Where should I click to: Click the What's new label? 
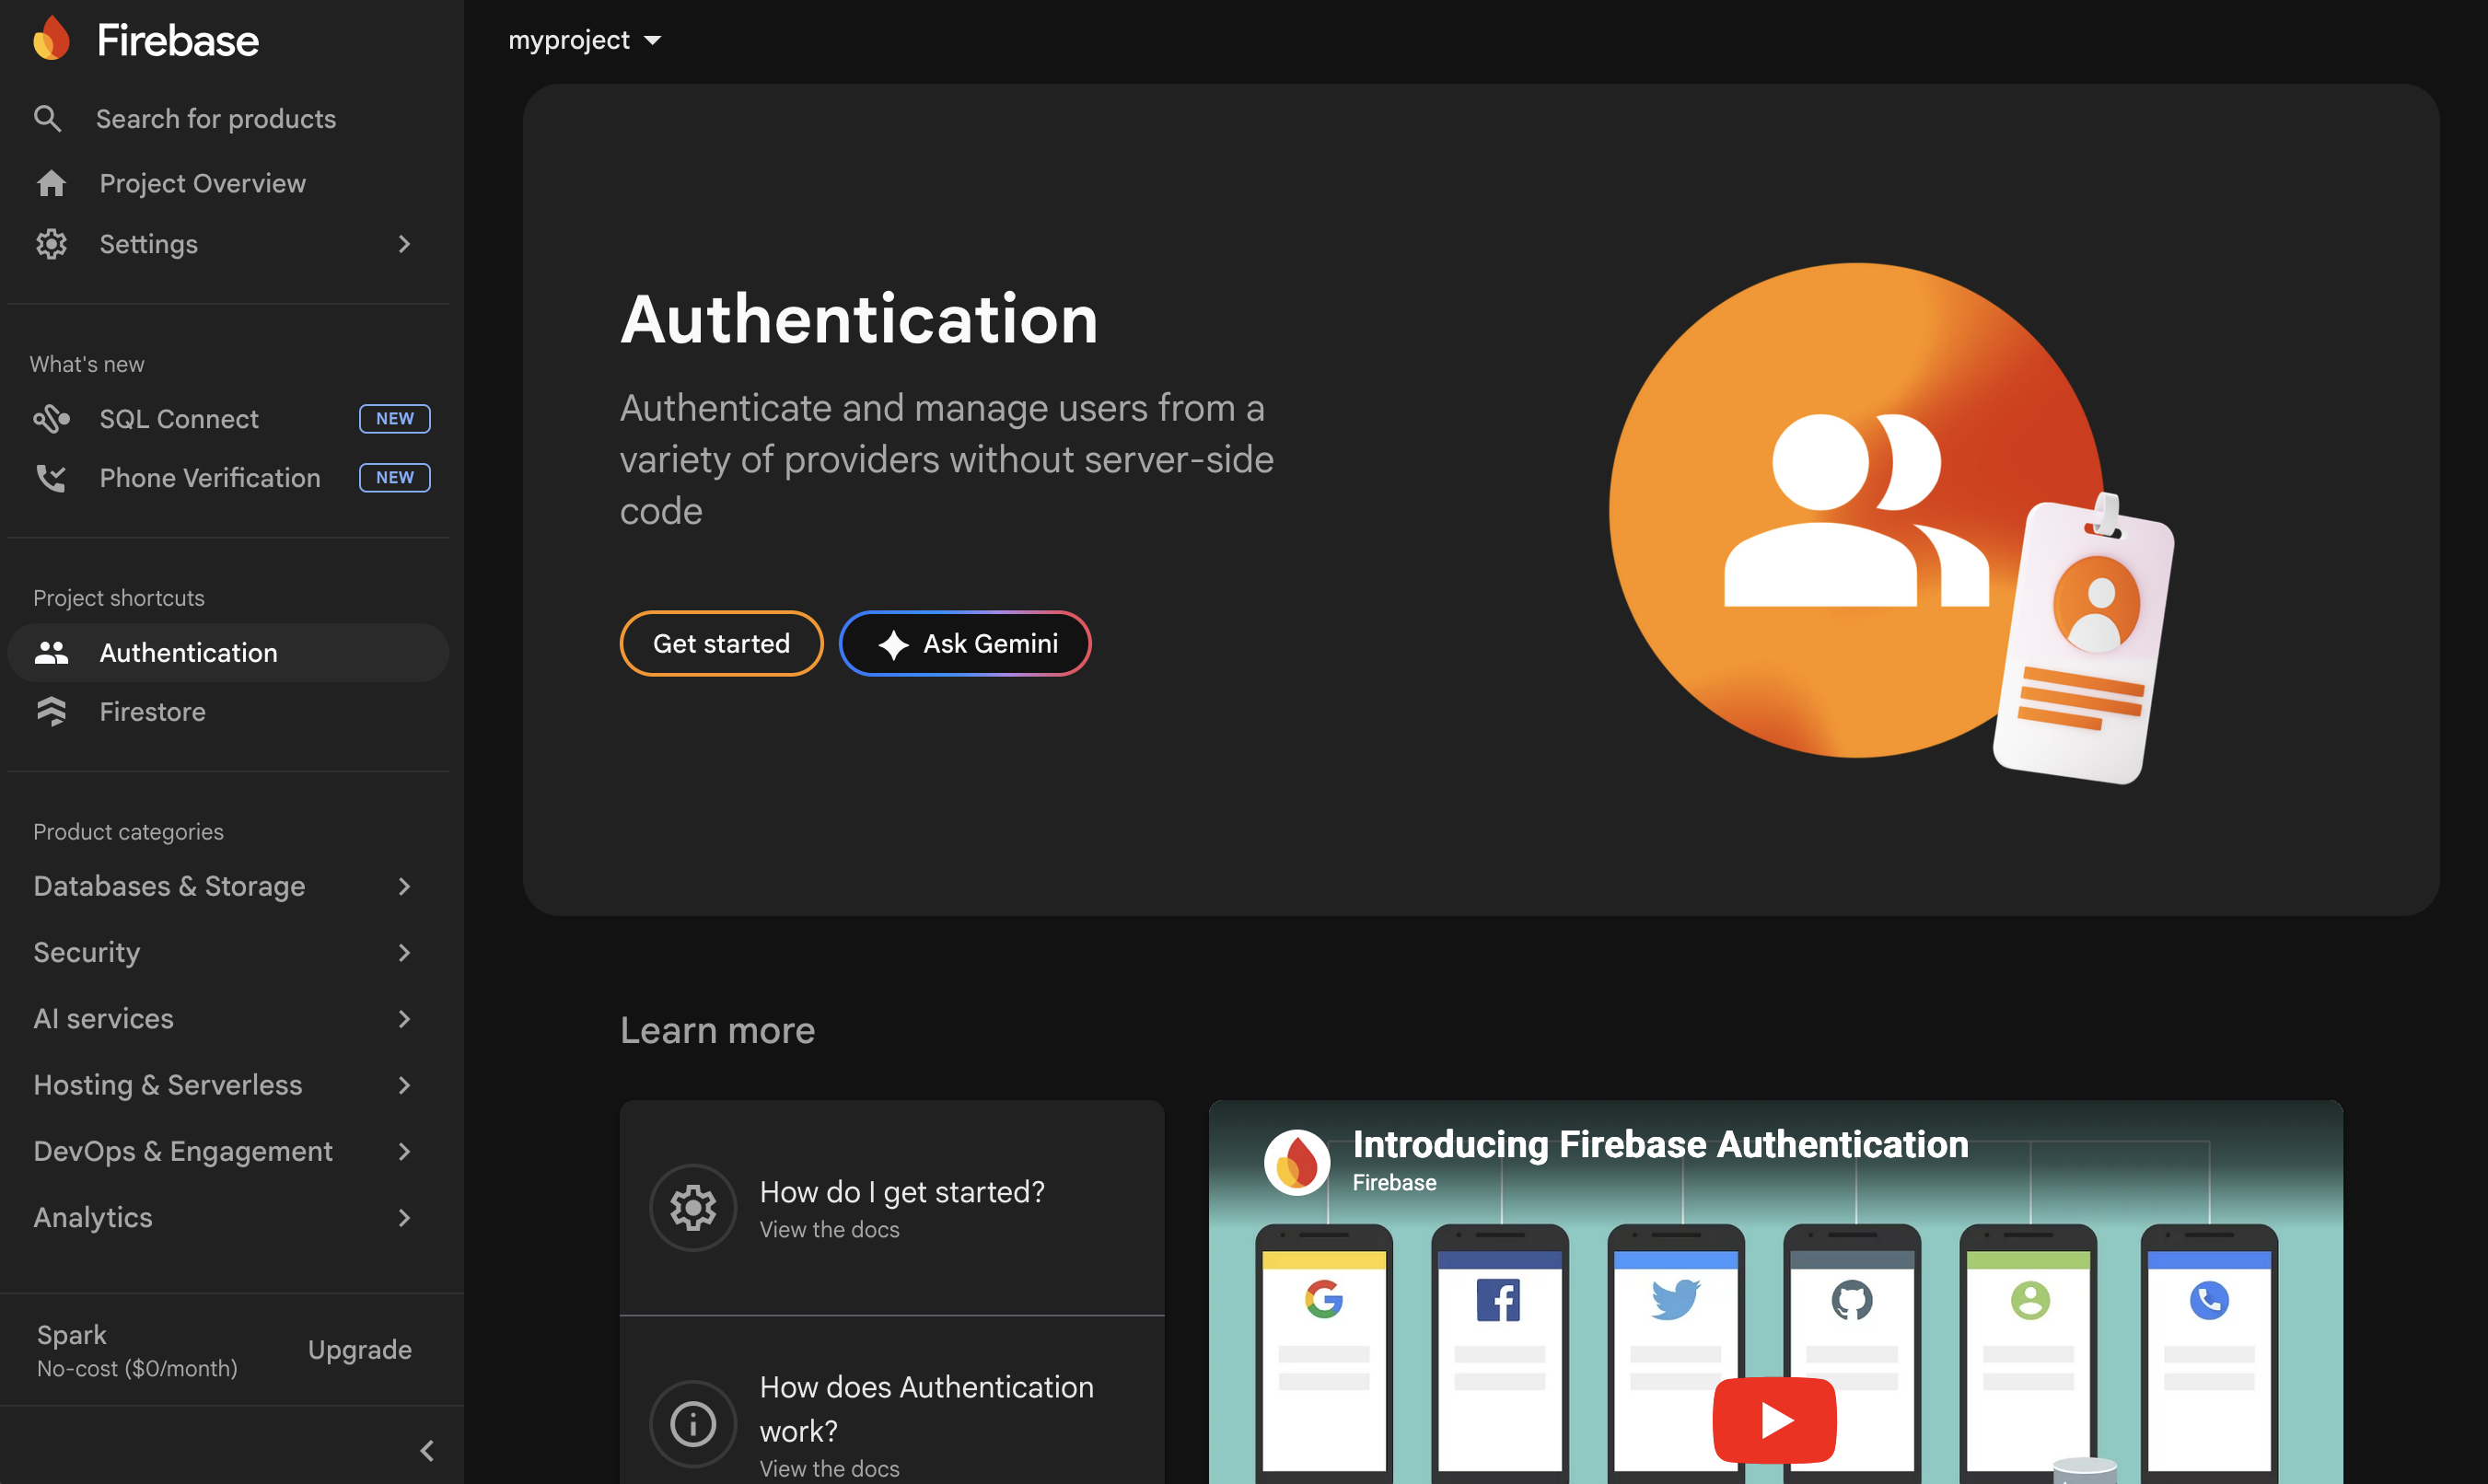(87, 364)
